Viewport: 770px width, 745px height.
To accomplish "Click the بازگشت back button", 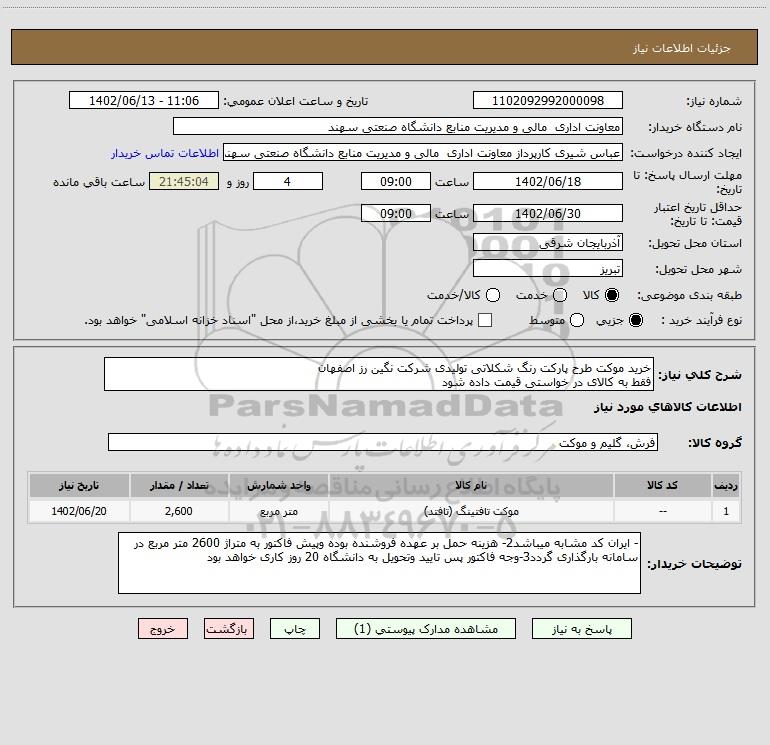I will point(229,629).
